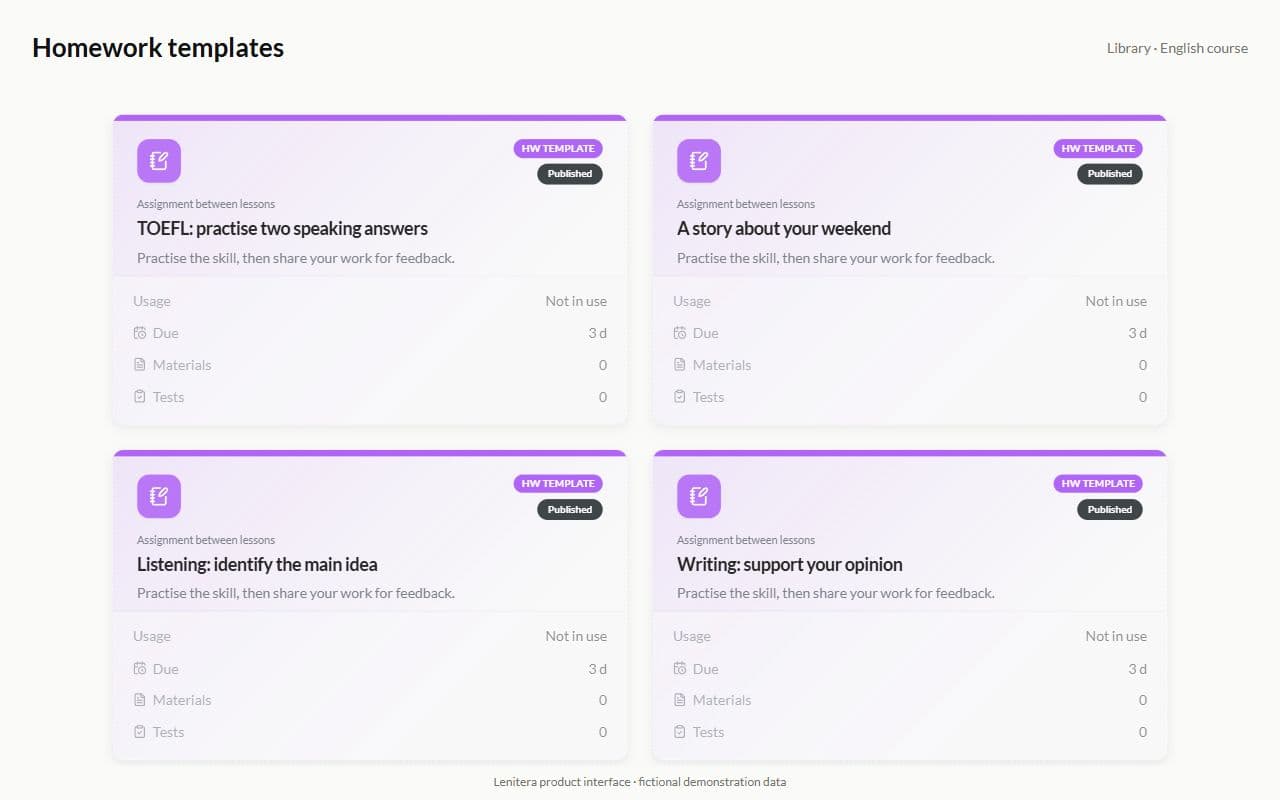The image size is (1280, 800).
Task: Click the notebook icon on the weekend story card
Action: tap(699, 161)
